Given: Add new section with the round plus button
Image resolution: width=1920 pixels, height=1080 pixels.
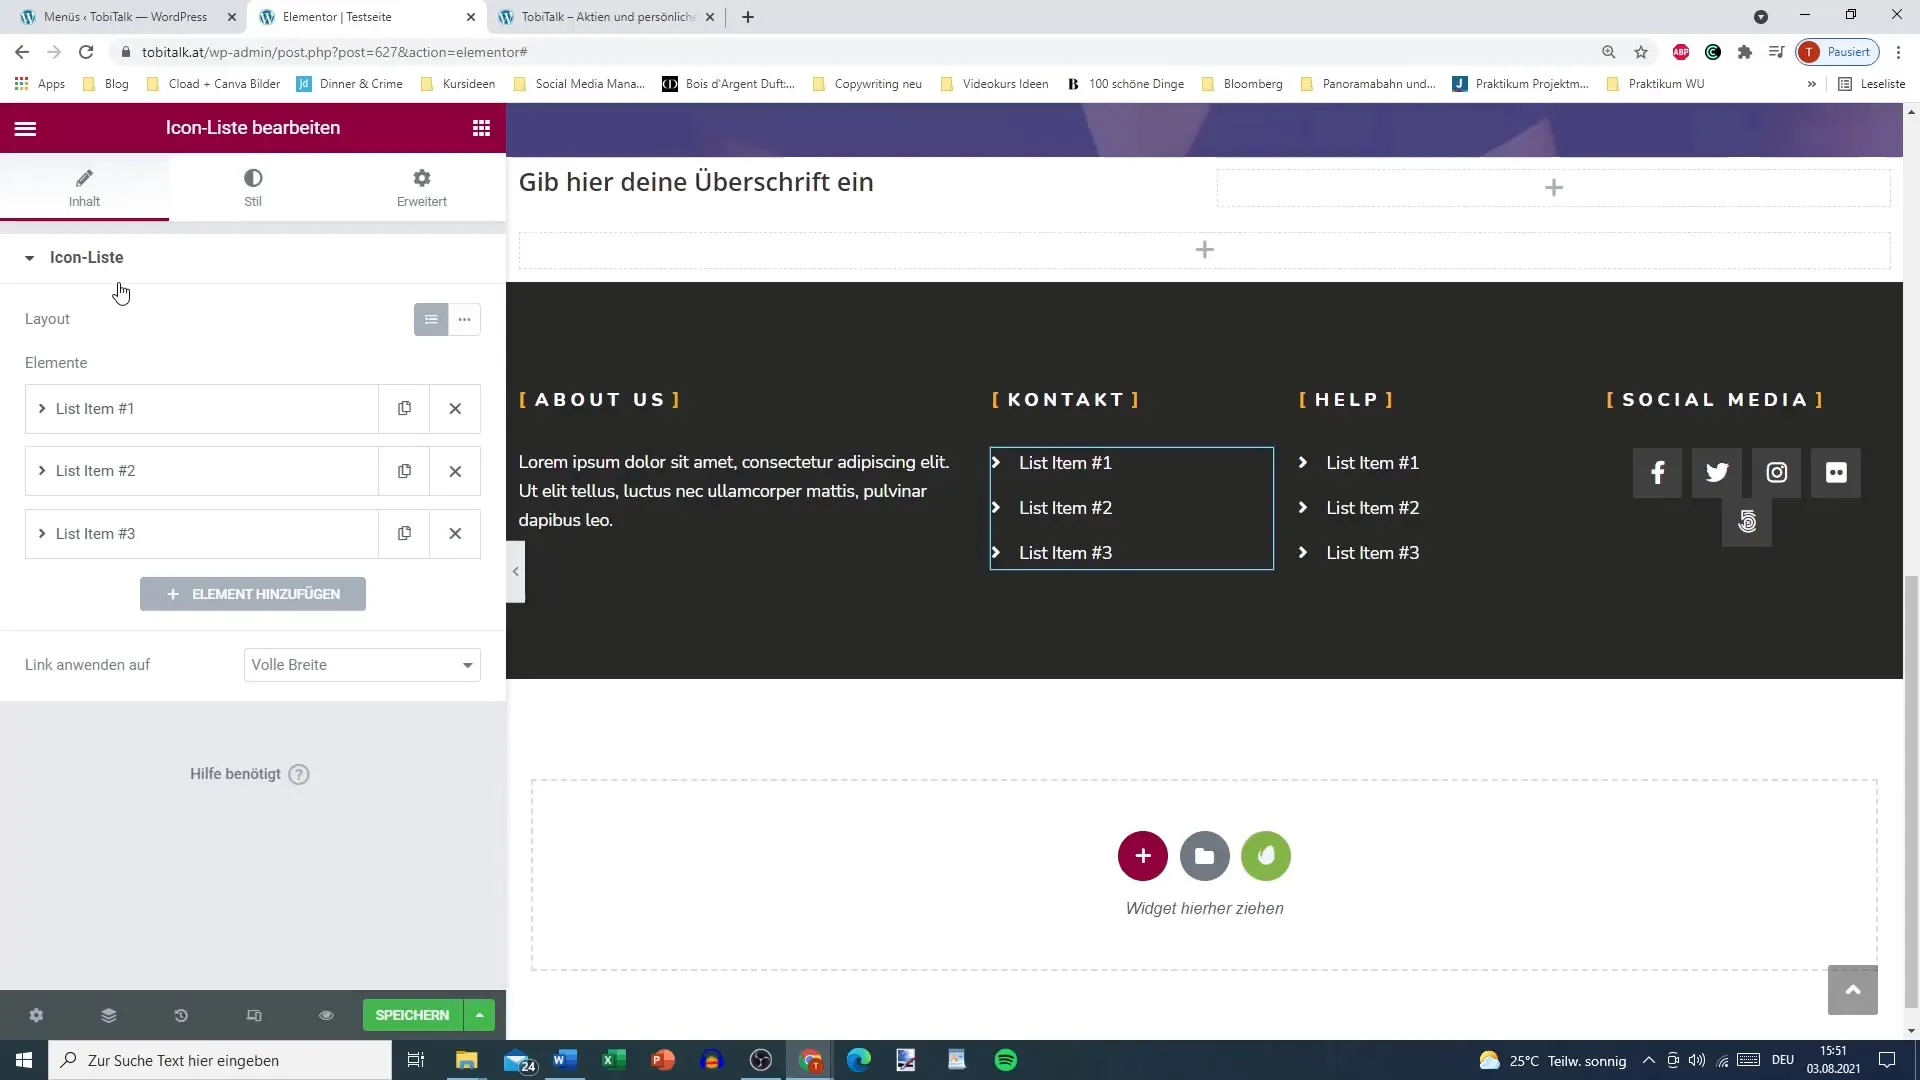Looking at the screenshot, I should [1143, 856].
